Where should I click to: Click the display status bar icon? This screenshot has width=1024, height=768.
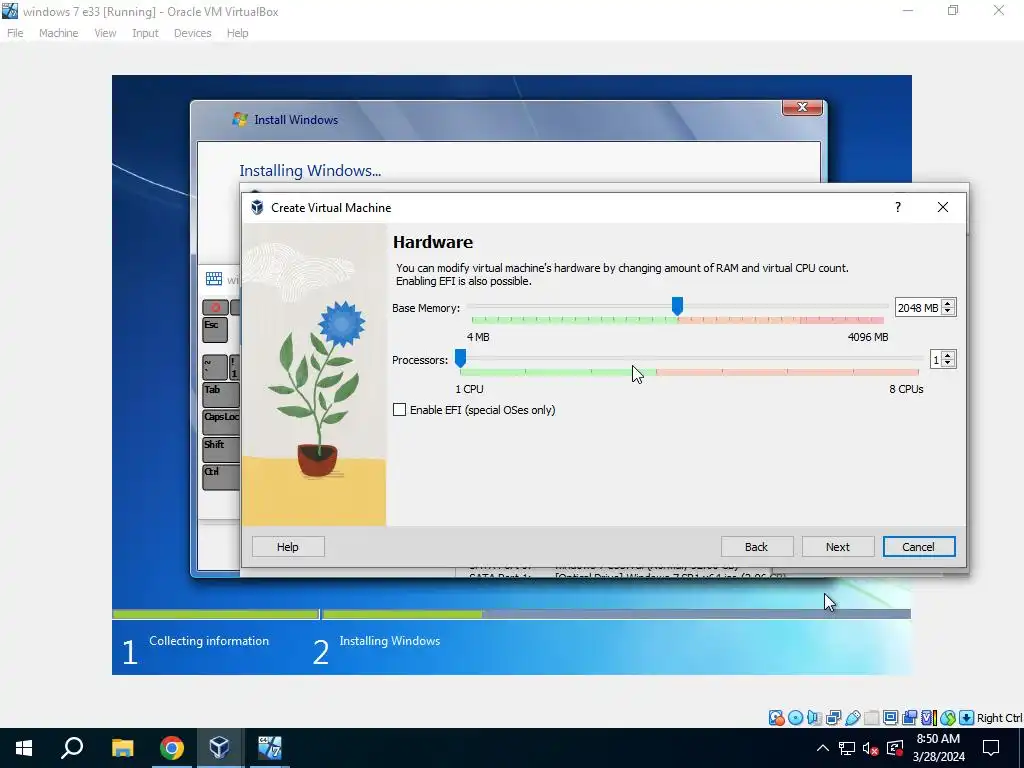(890, 718)
